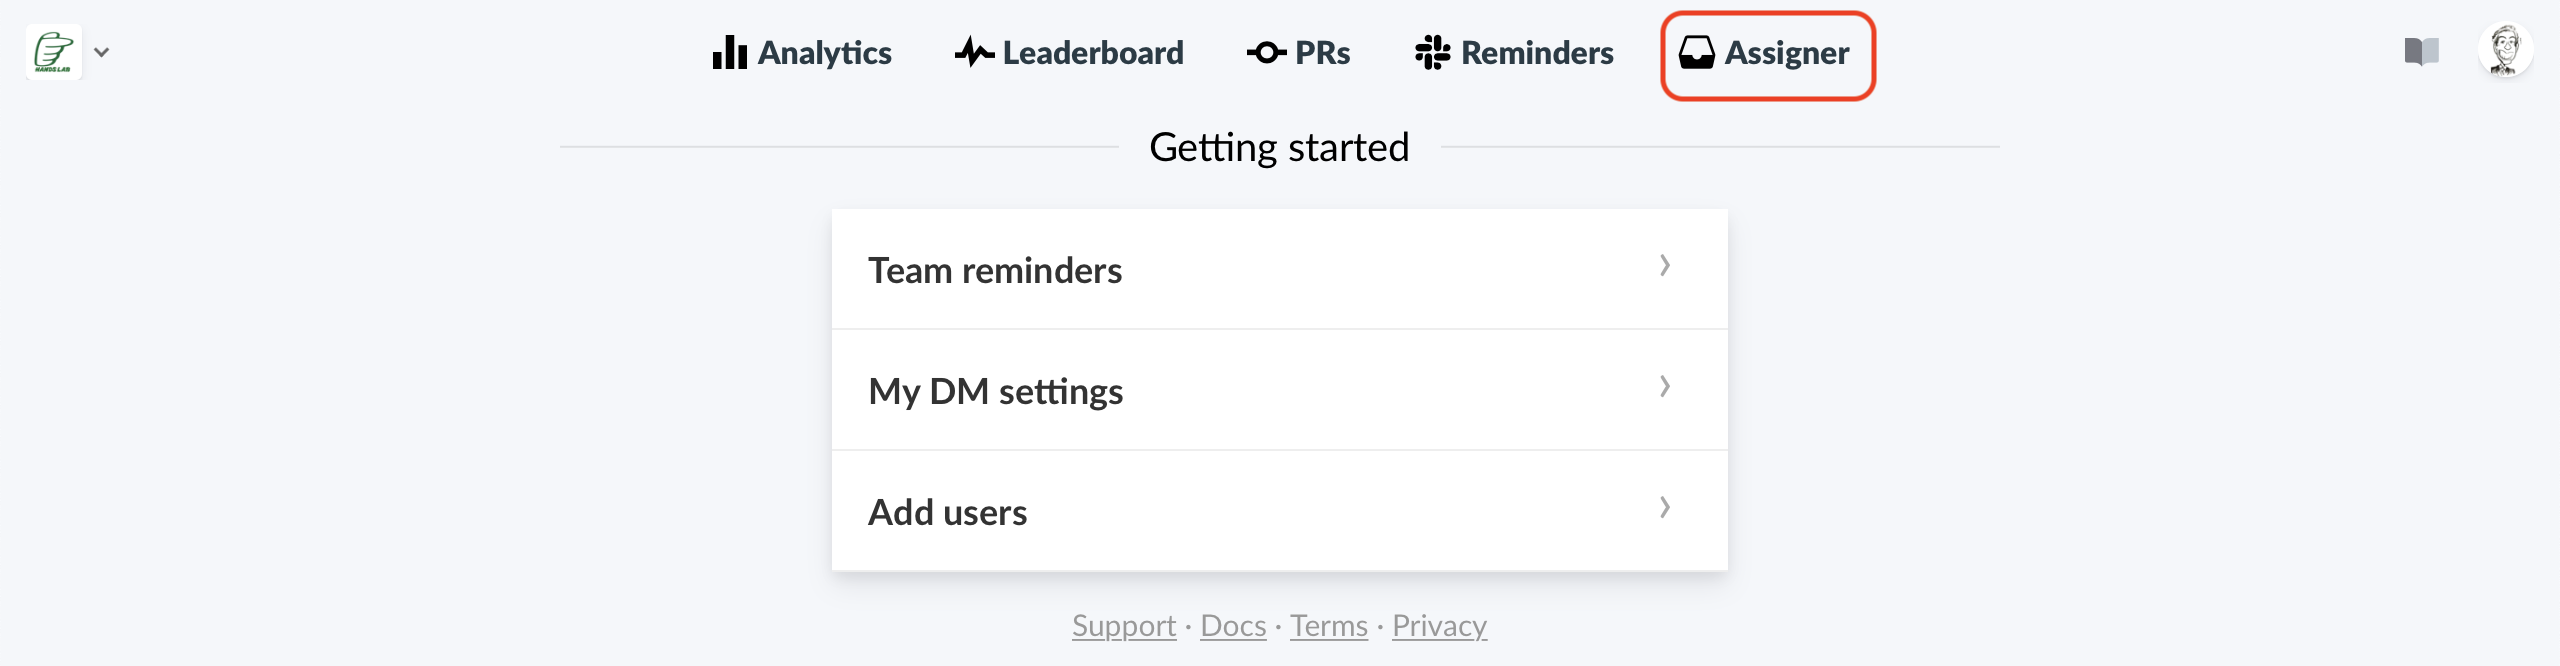
Task: Switch to the Leaderboard tab
Action: pos(1069,52)
